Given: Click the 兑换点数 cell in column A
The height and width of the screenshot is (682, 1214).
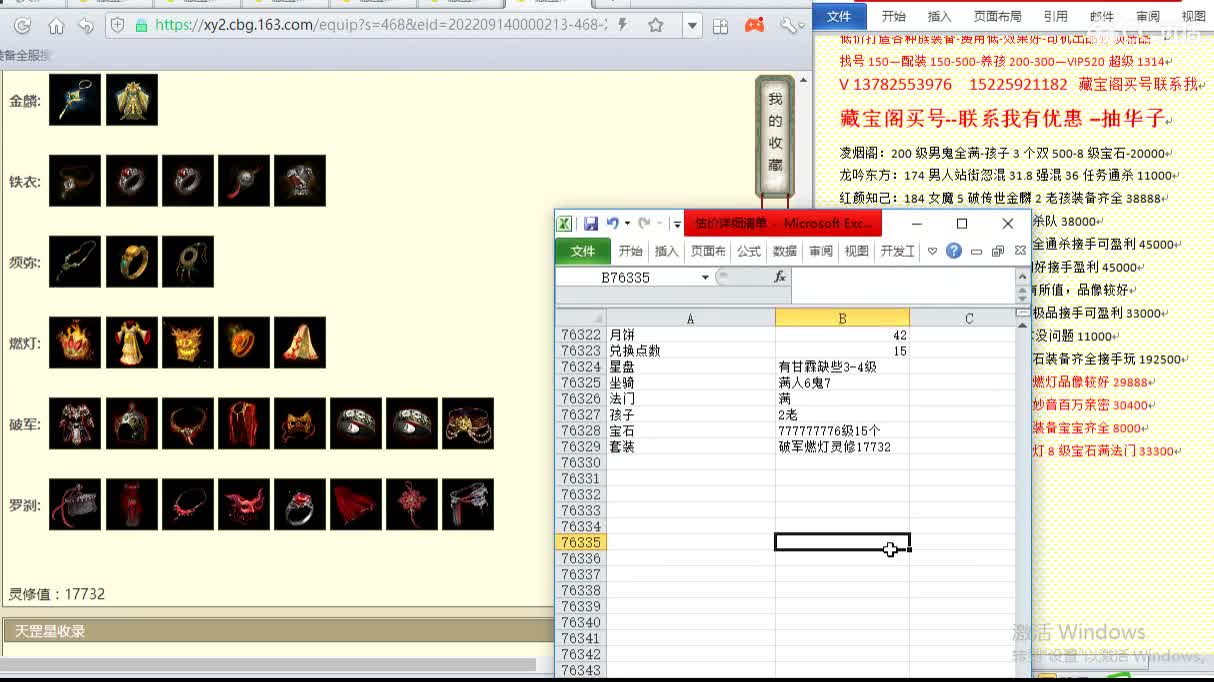Looking at the screenshot, I should pyautogui.click(x=690, y=350).
